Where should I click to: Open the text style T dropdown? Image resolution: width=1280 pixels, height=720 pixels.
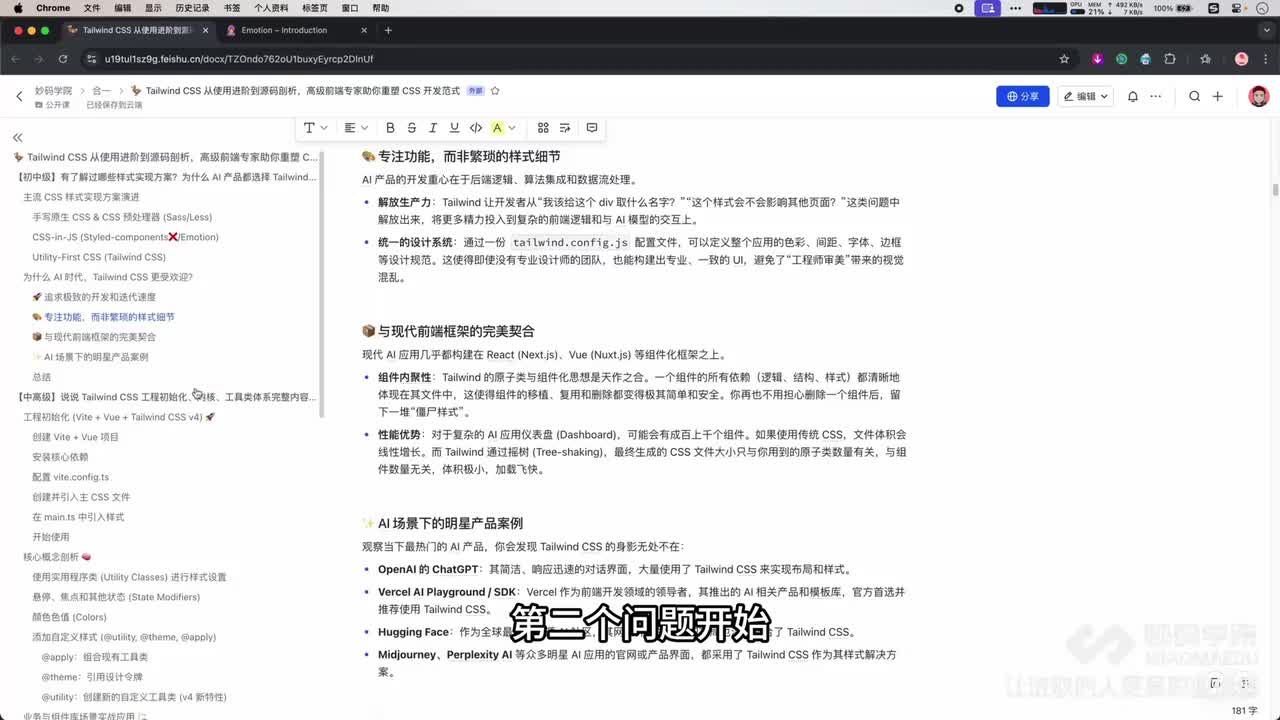pyautogui.click(x=314, y=128)
